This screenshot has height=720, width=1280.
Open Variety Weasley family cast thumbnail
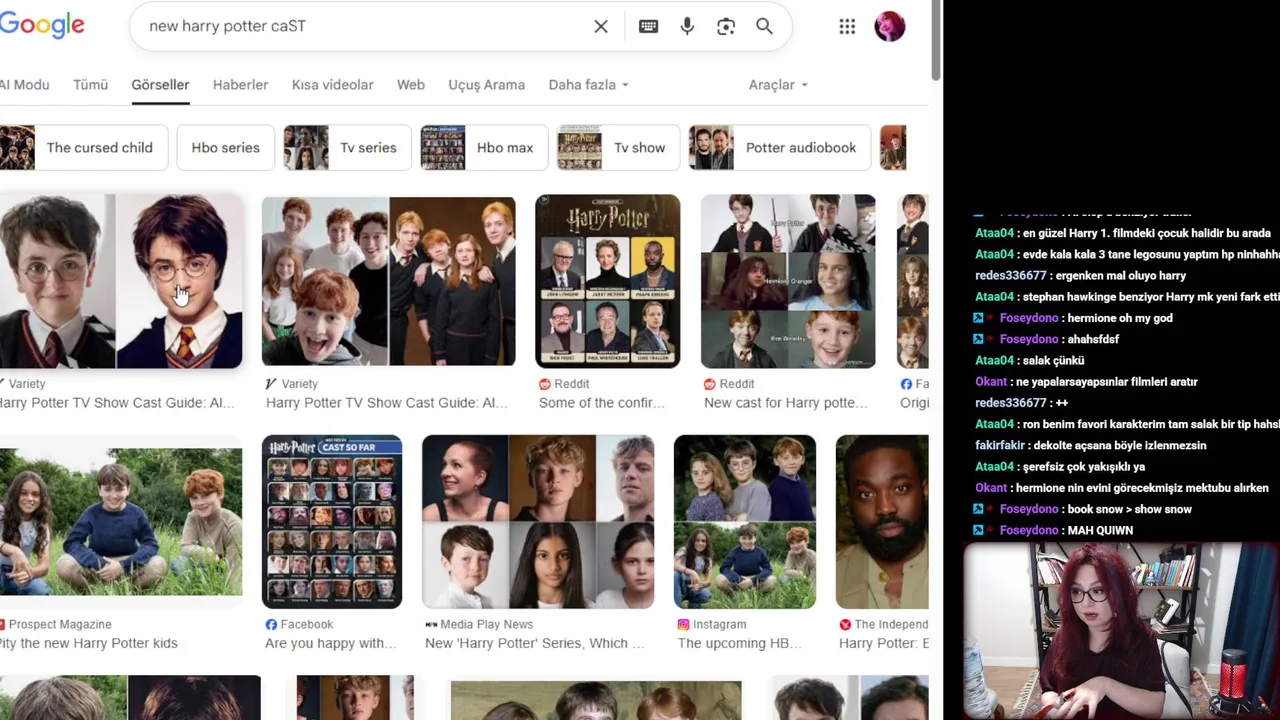[x=388, y=282]
